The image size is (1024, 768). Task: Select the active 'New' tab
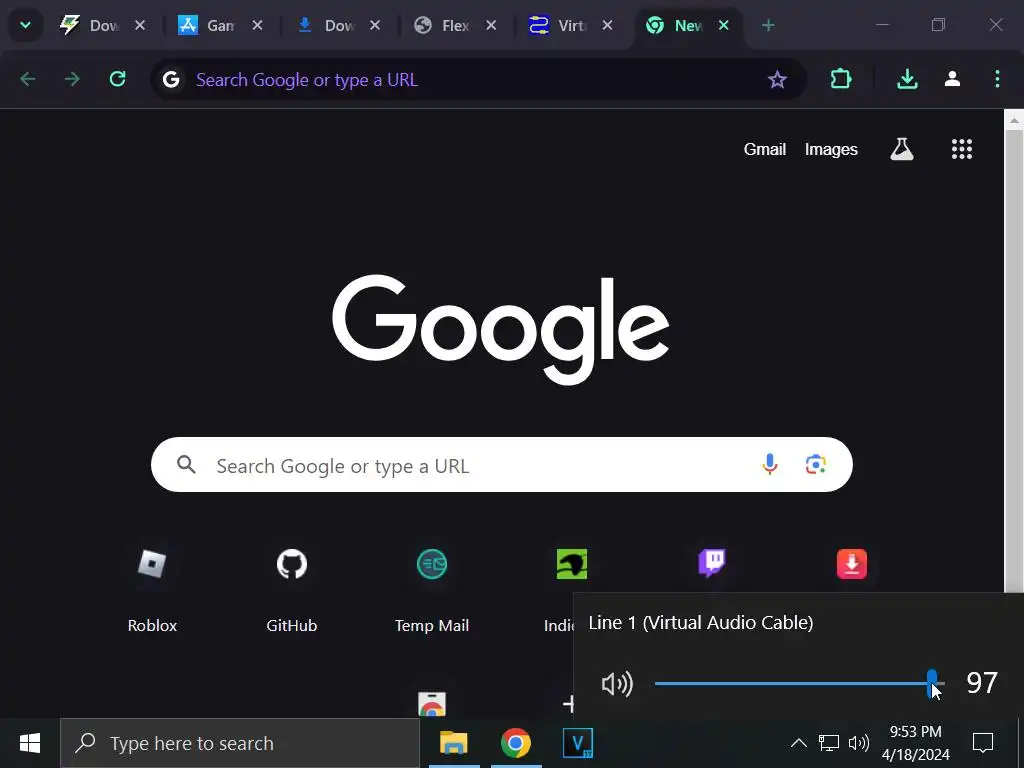[x=689, y=25]
